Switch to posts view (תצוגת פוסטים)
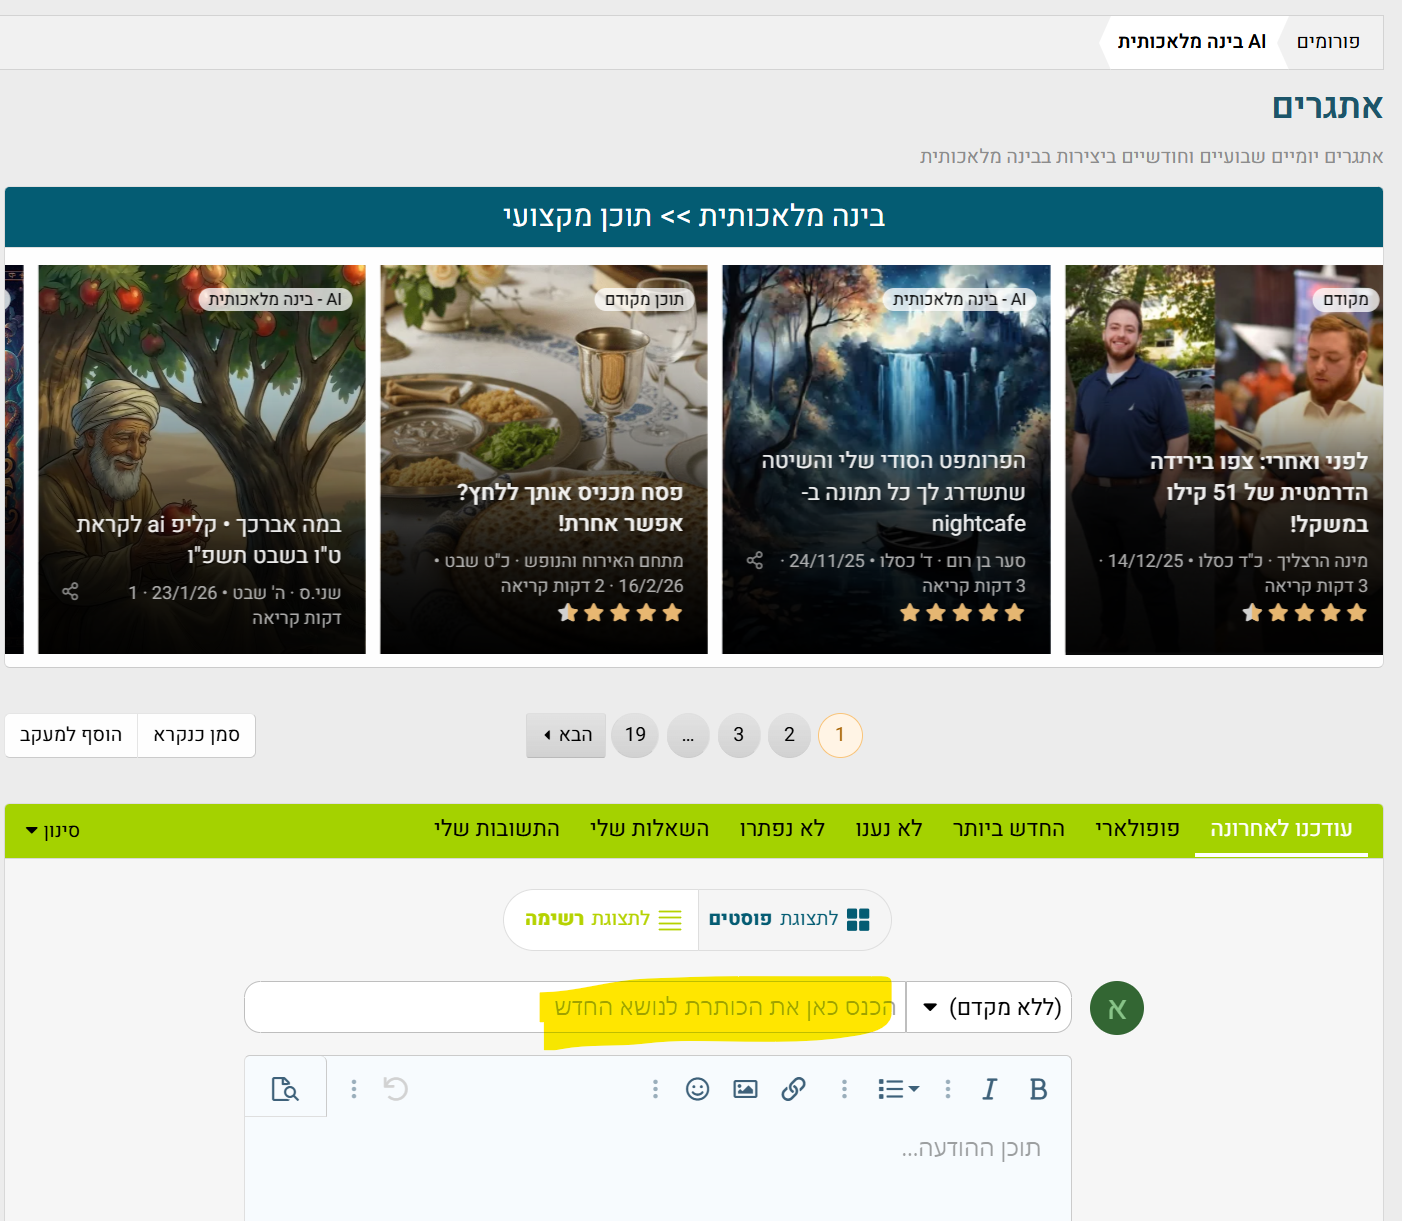 [789, 919]
